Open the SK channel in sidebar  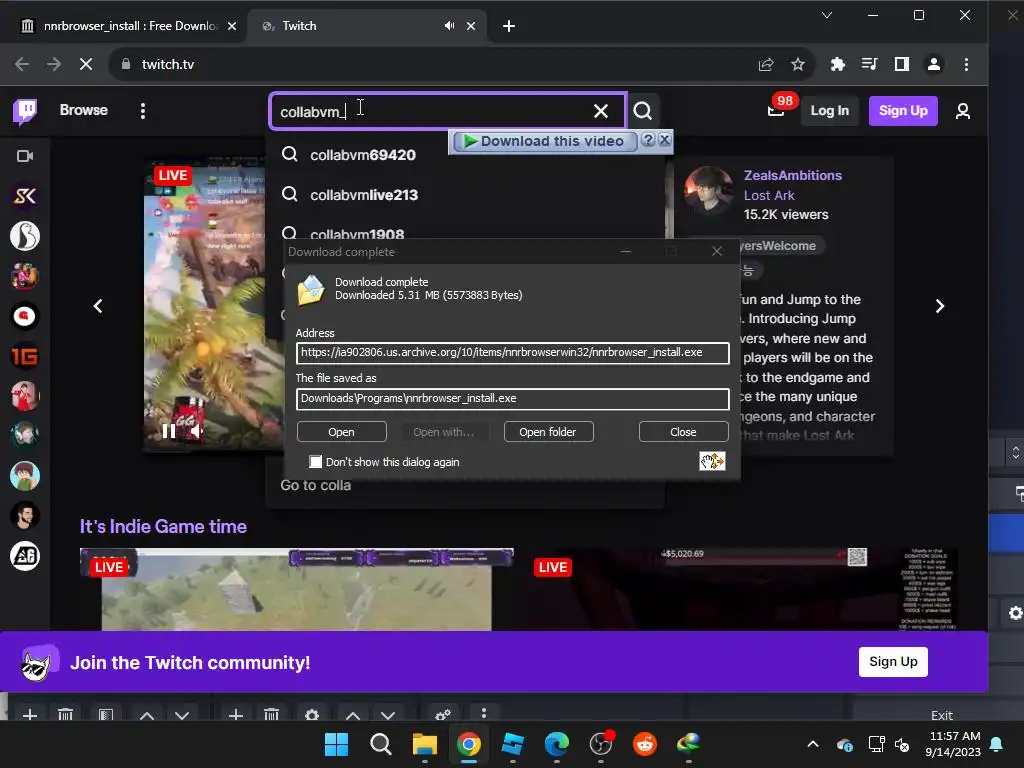[x=25, y=195]
